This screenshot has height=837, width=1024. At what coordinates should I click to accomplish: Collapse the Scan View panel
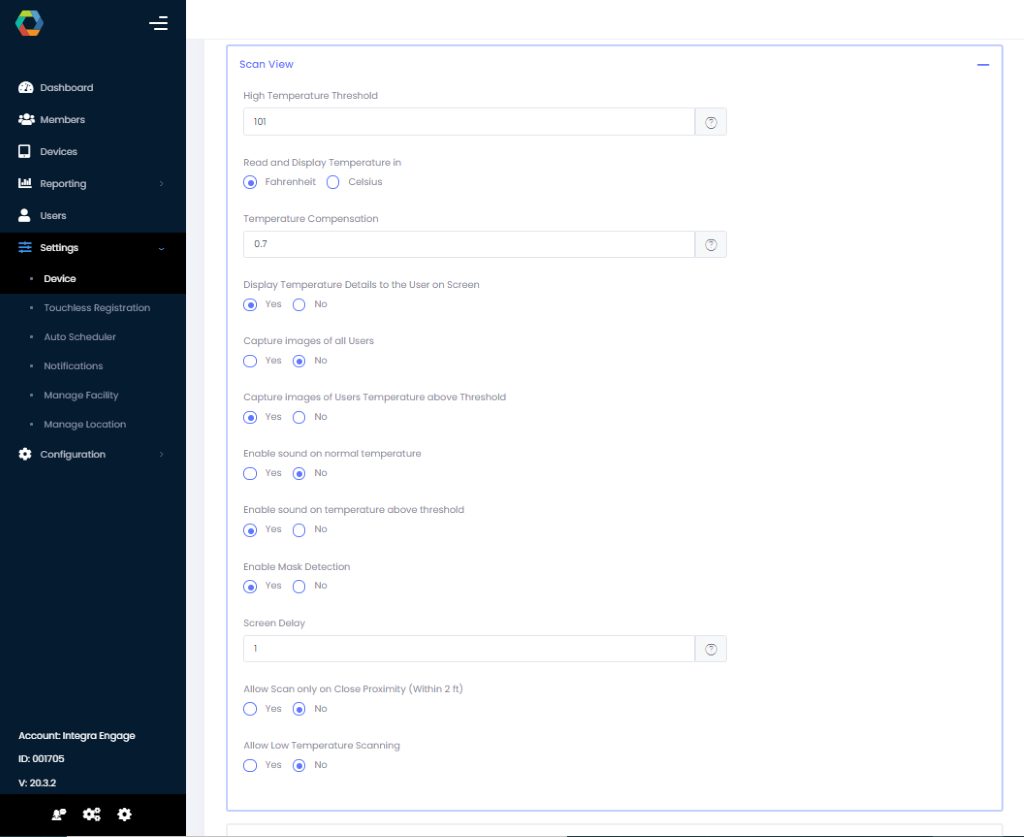[x=982, y=63]
